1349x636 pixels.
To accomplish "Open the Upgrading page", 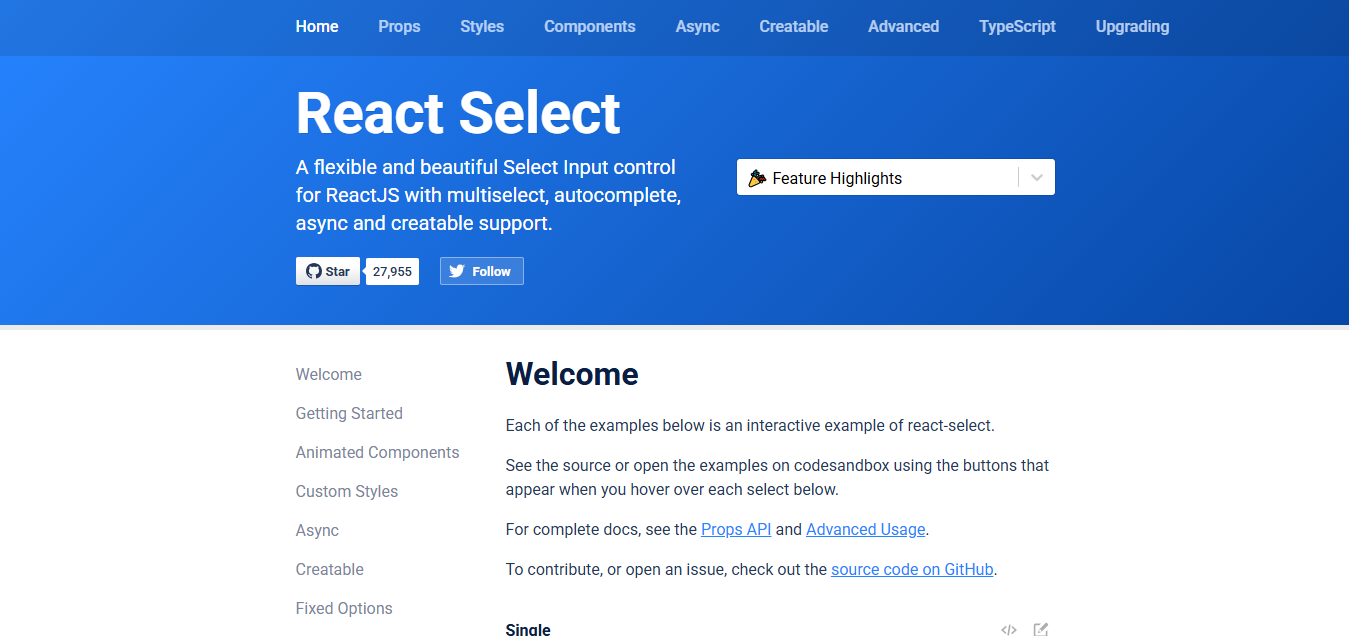I will pos(1132,27).
